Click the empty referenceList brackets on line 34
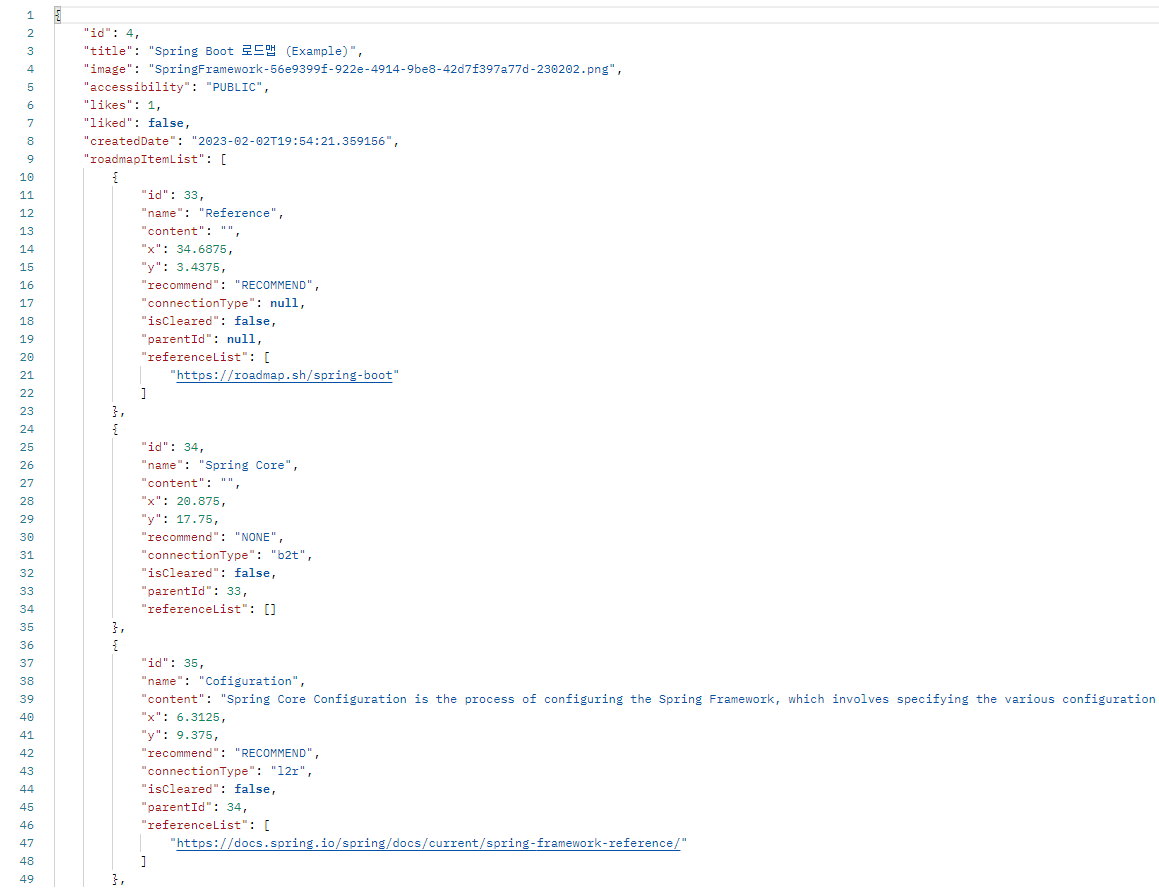Screen dimensions: 1159x893 [270, 609]
